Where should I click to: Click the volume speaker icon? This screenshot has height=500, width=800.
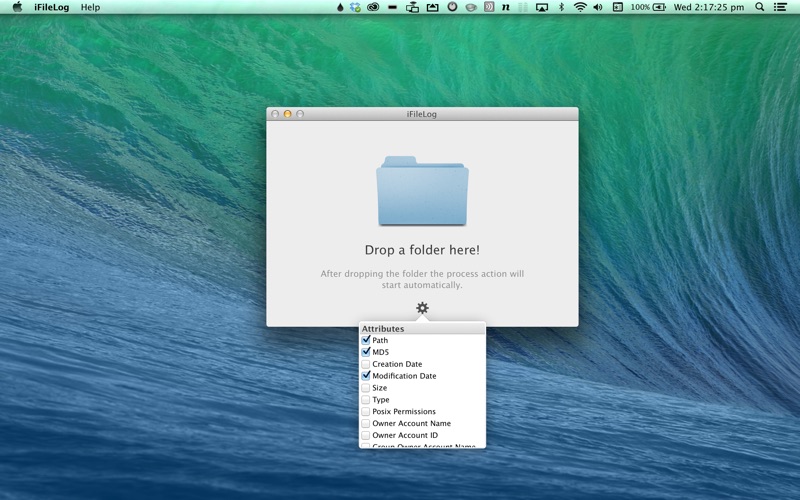[598, 7]
